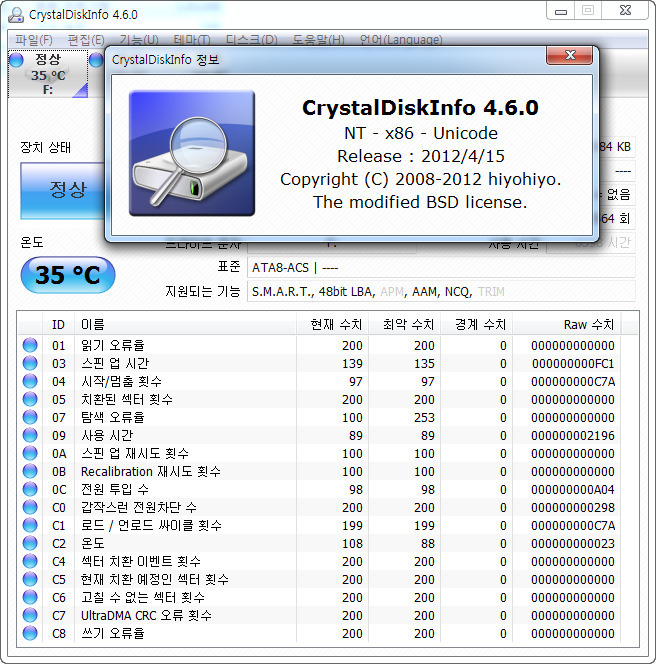Select the 탐색 오류율 attribute row
656x664 pixels.
point(320,417)
